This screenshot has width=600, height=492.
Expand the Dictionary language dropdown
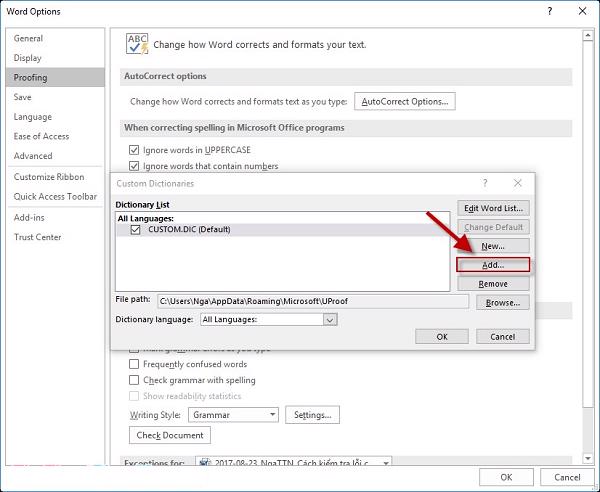(330, 319)
